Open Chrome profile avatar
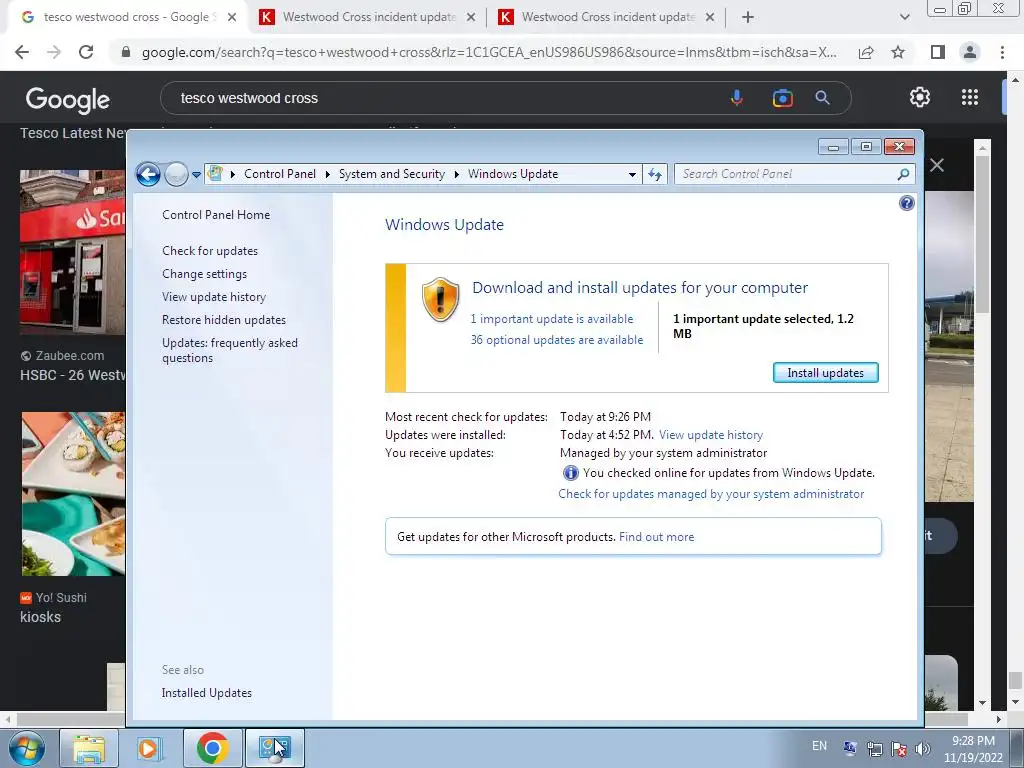 point(970,52)
